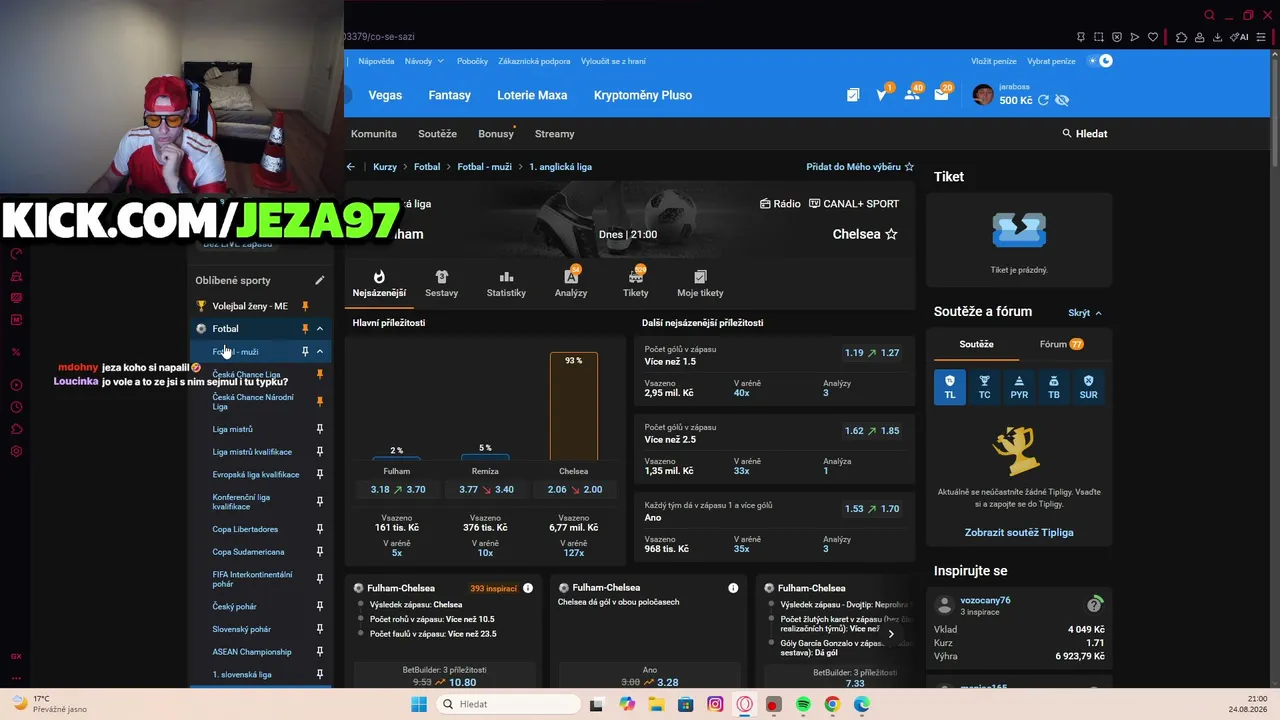Viewport: 1280px width, 720px height.
Task: Unpin Fotbal from favorite sports
Action: tap(305, 329)
